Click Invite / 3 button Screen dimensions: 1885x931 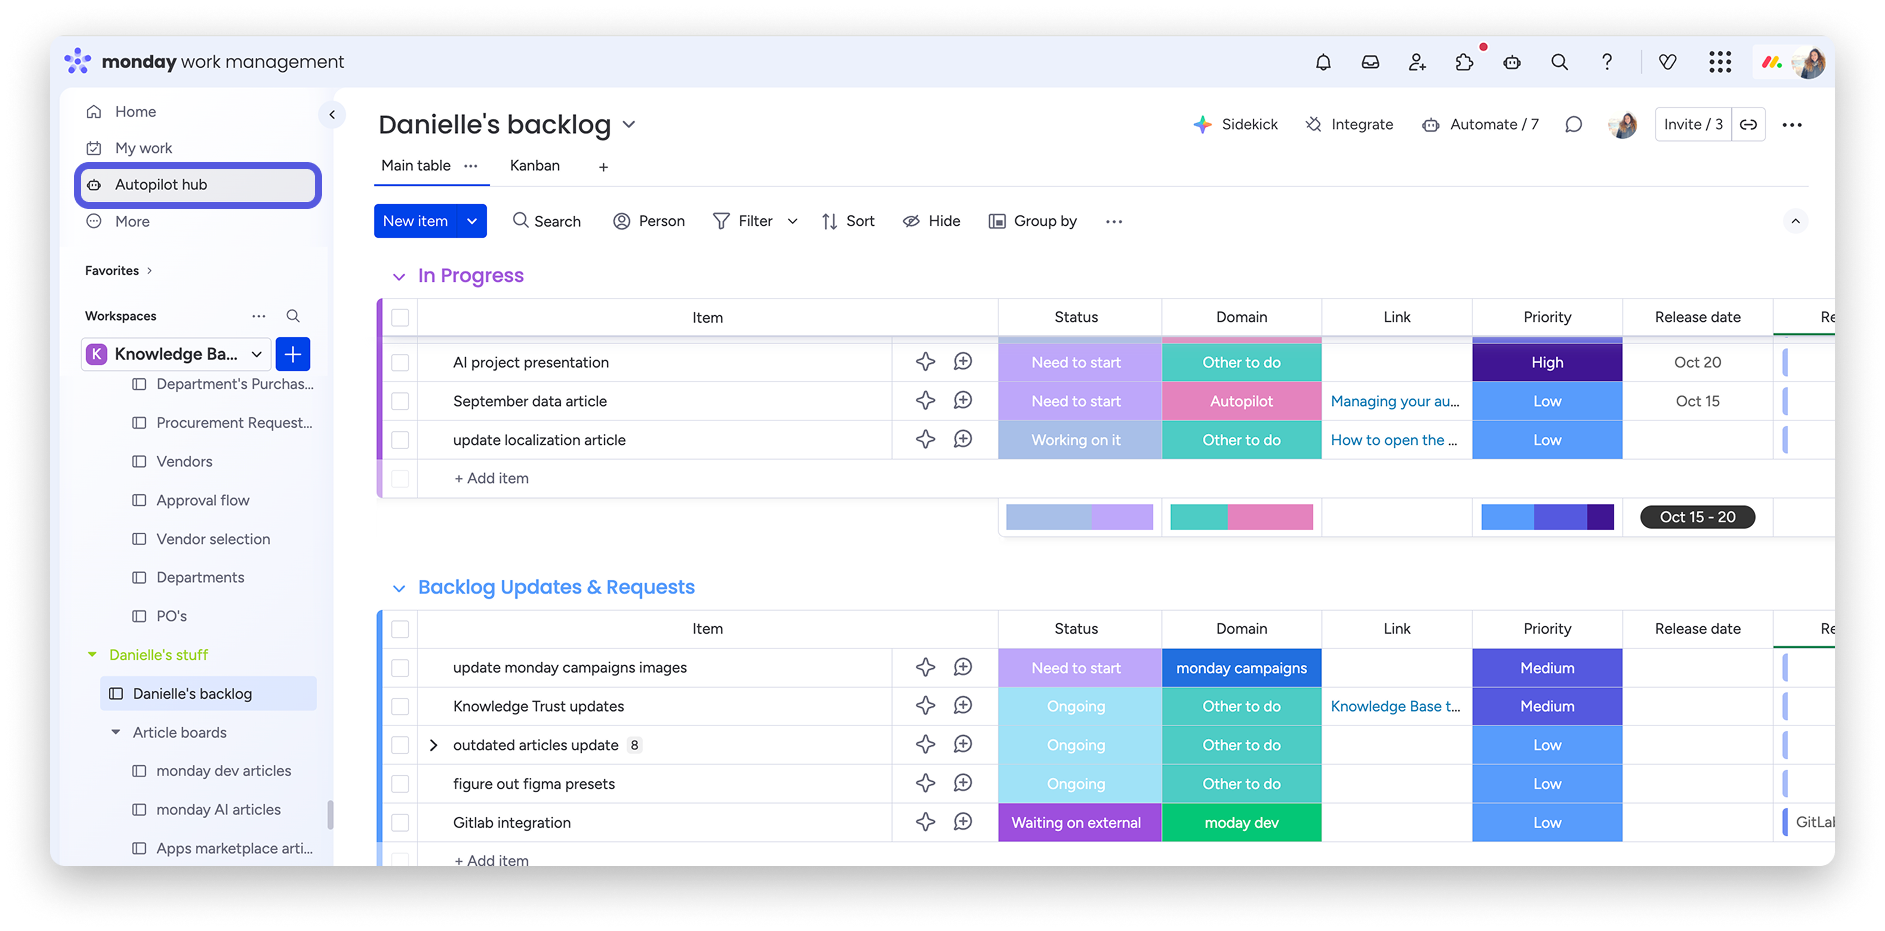tap(1693, 124)
